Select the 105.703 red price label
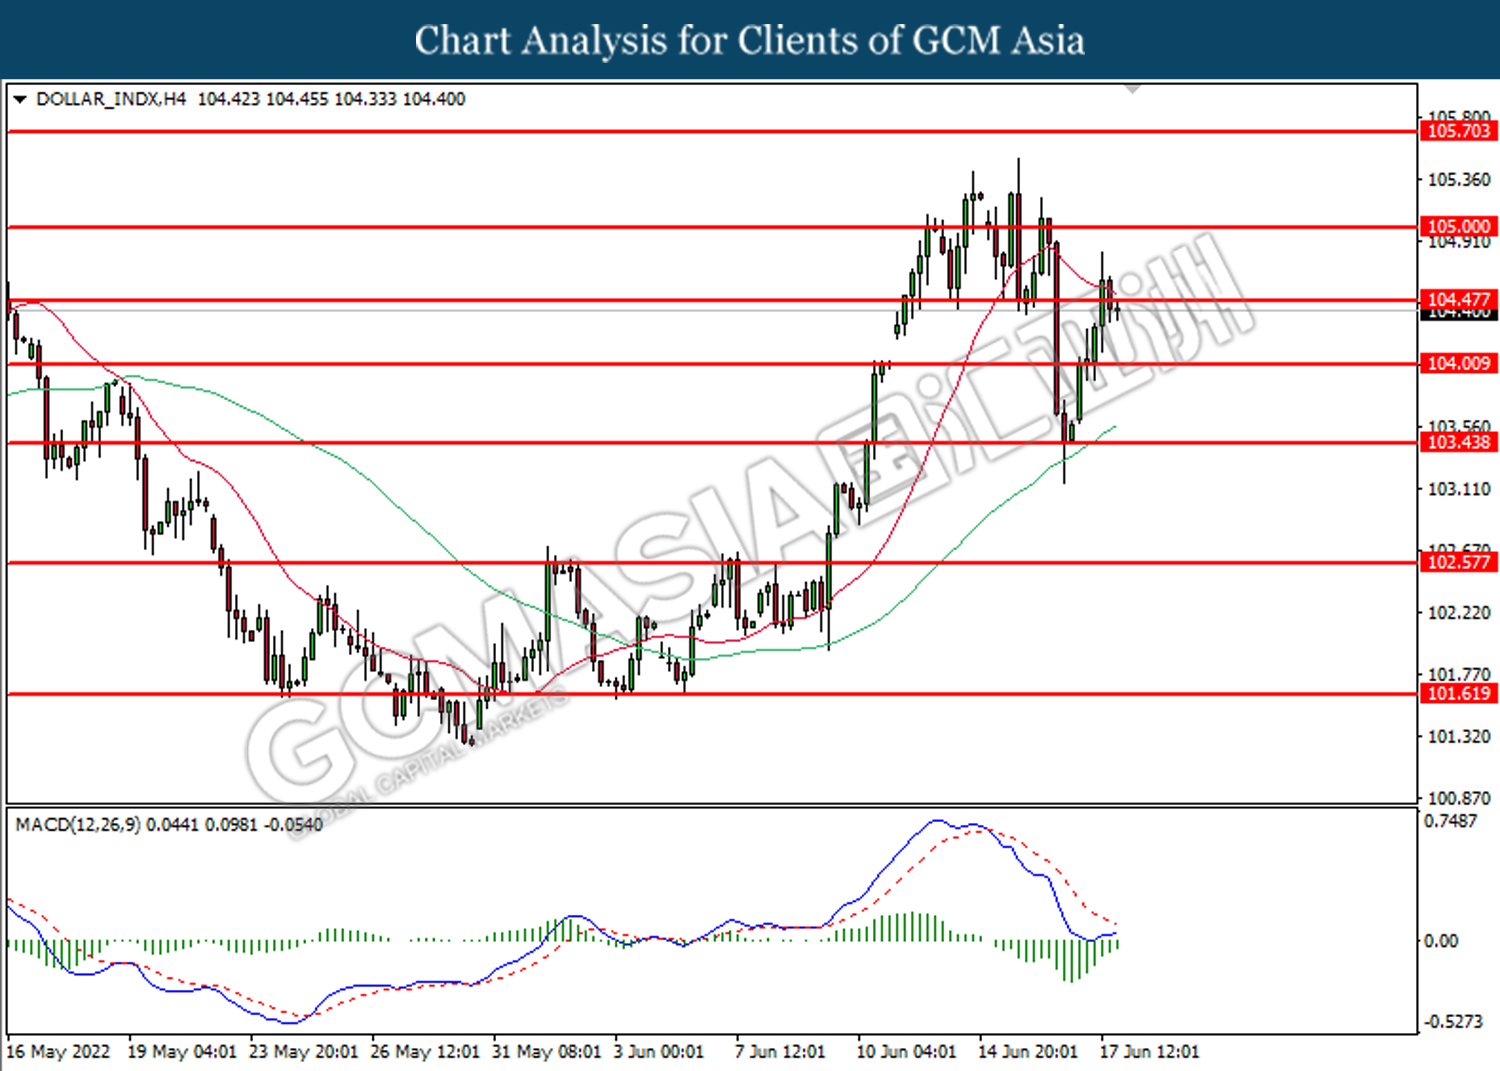This screenshot has height=1071, width=1500. click(1458, 131)
